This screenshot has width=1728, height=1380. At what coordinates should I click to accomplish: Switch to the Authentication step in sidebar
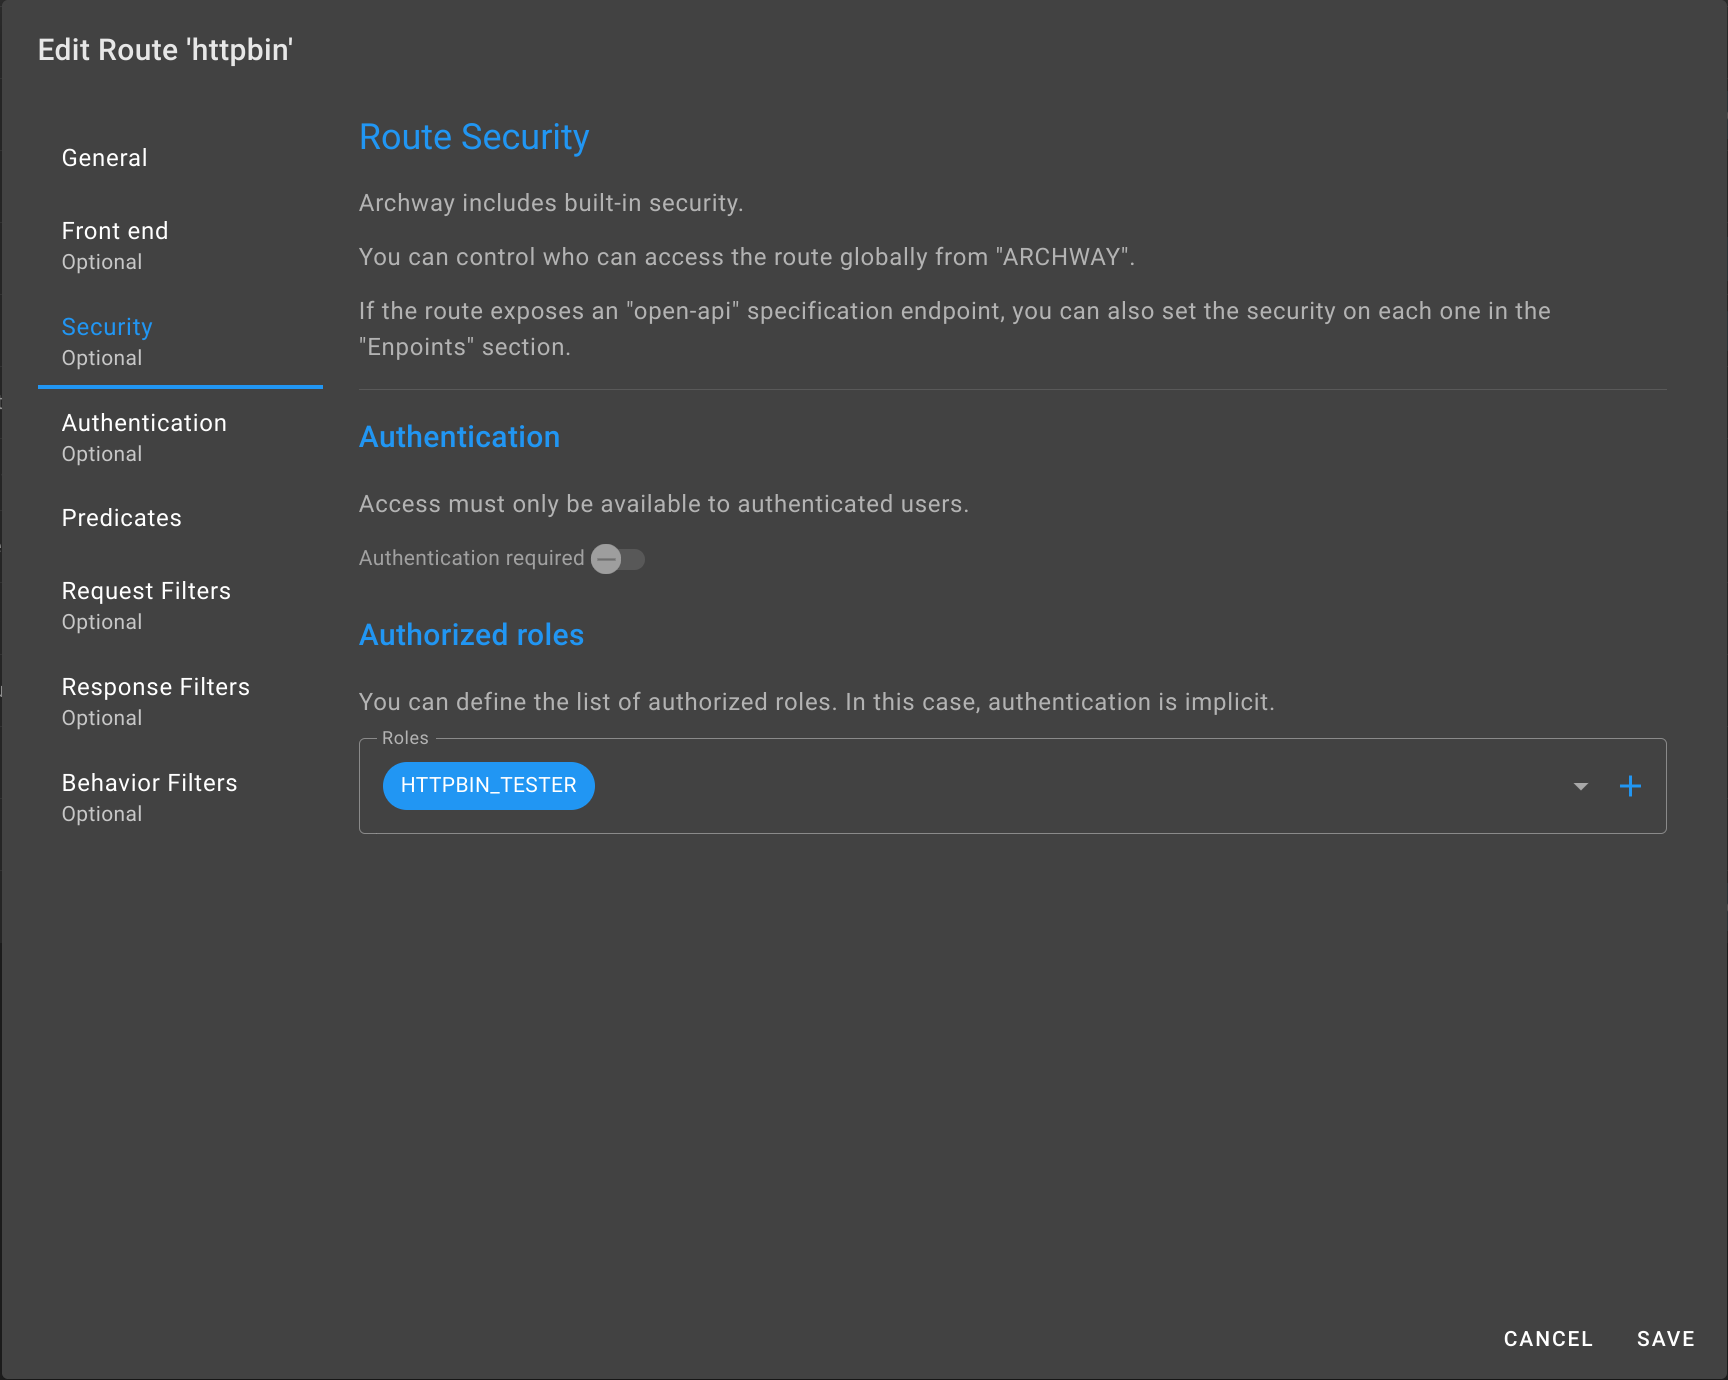tap(180, 437)
